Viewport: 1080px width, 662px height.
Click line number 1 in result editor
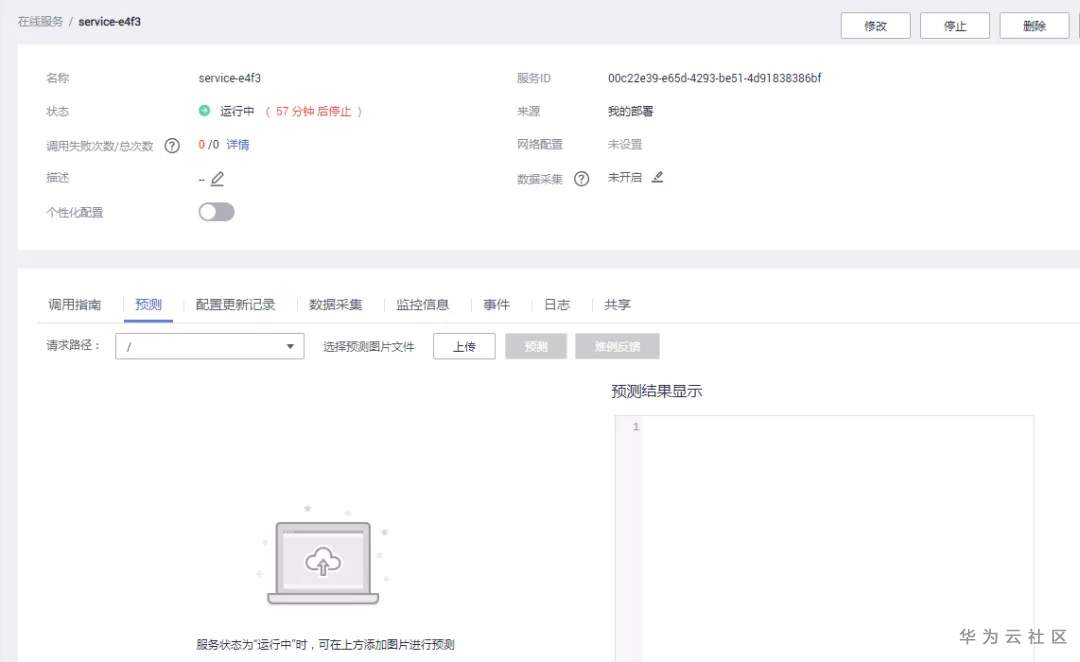[x=636, y=427]
